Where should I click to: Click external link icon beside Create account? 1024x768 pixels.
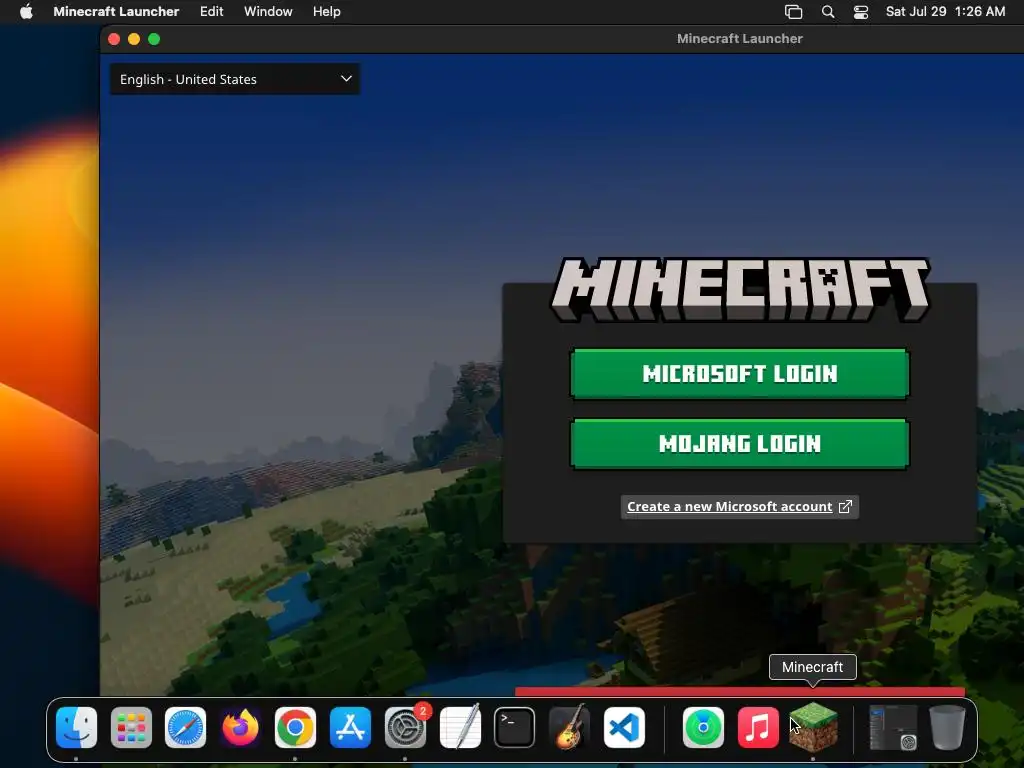(x=845, y=507)
